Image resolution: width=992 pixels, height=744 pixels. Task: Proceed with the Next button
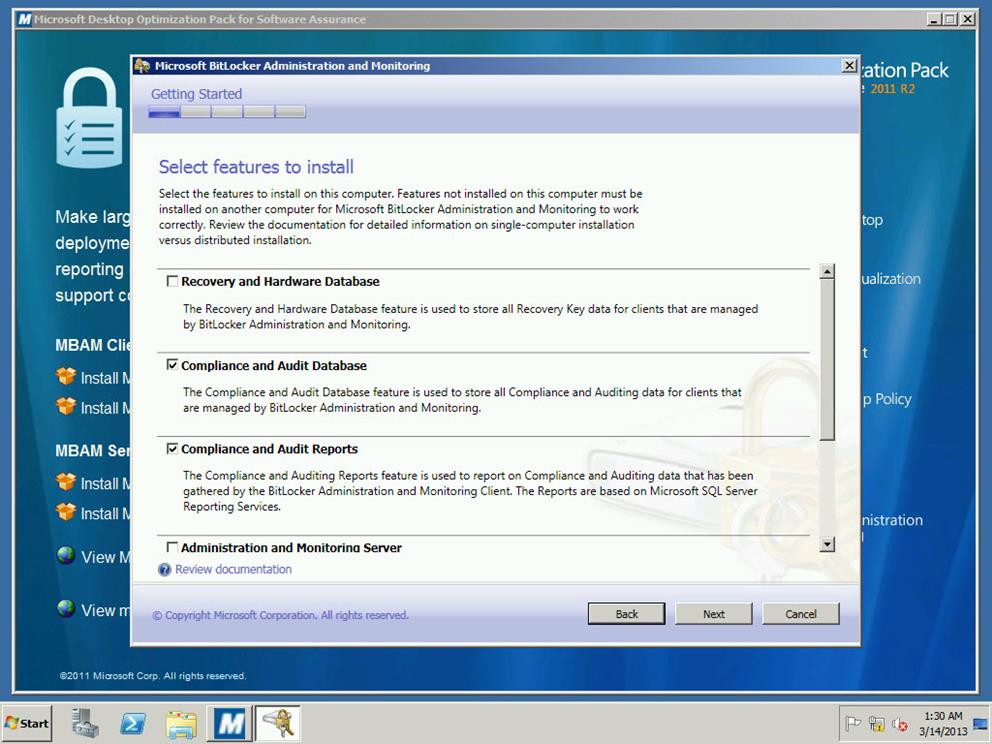[x=714, y=614]
